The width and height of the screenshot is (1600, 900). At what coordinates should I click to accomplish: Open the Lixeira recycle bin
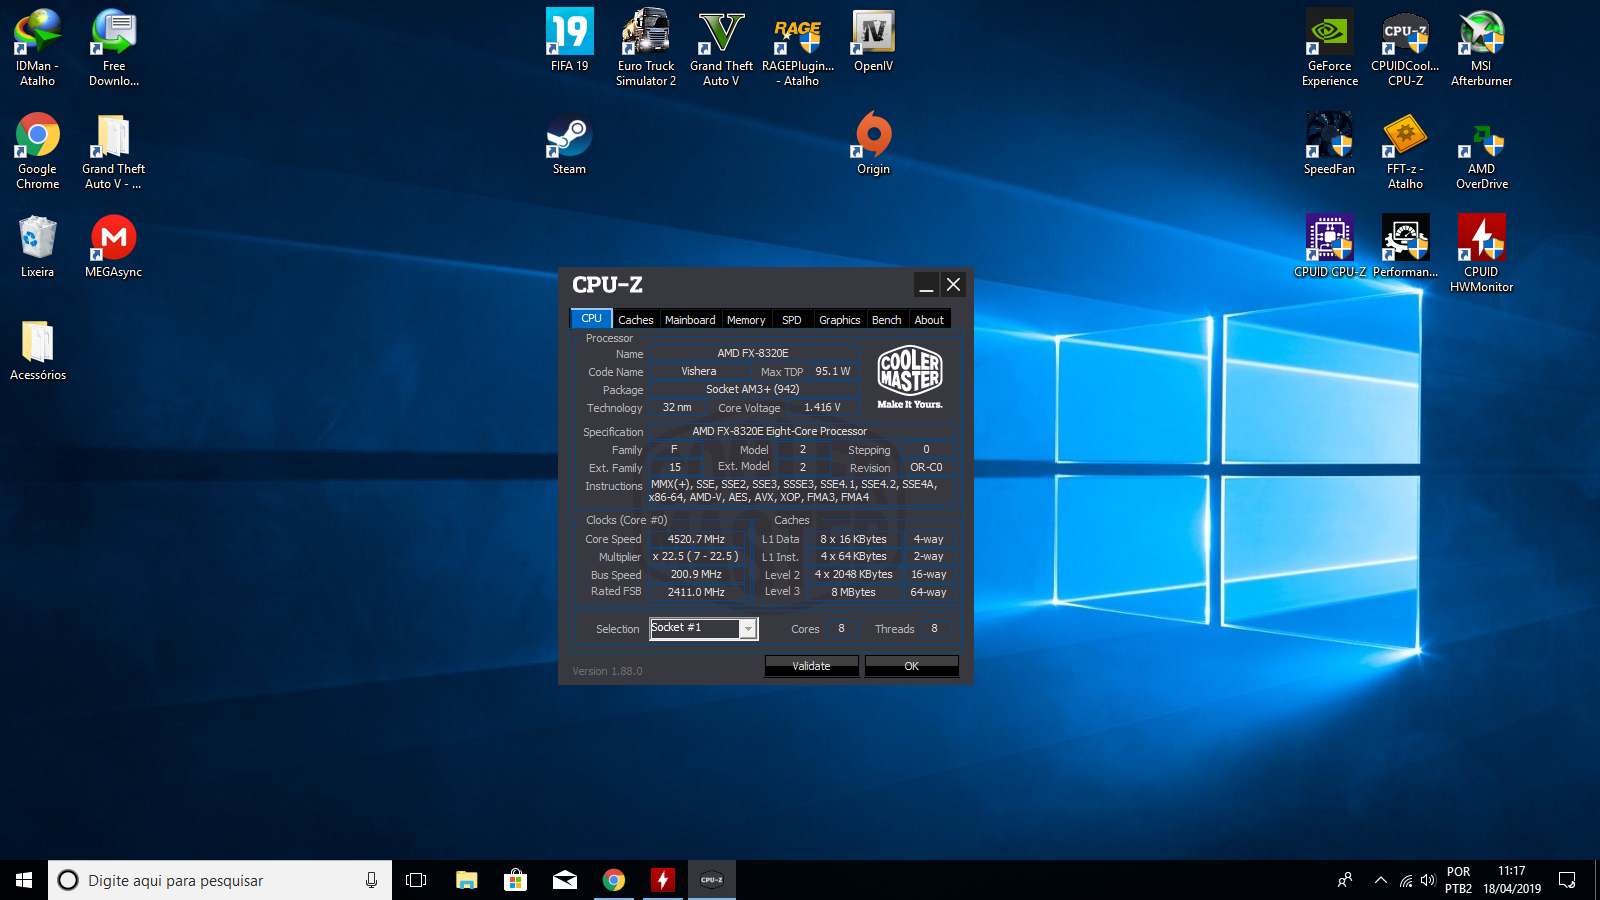37,246
